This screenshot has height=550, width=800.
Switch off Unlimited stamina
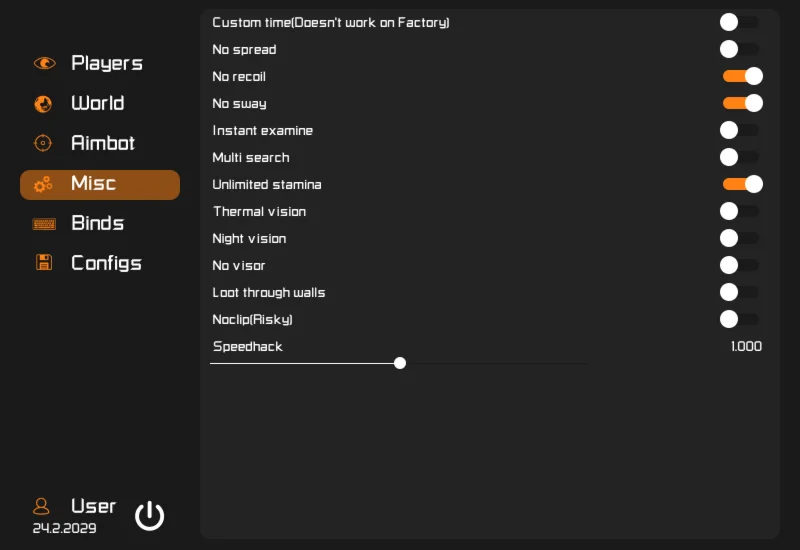click(743, 184)
